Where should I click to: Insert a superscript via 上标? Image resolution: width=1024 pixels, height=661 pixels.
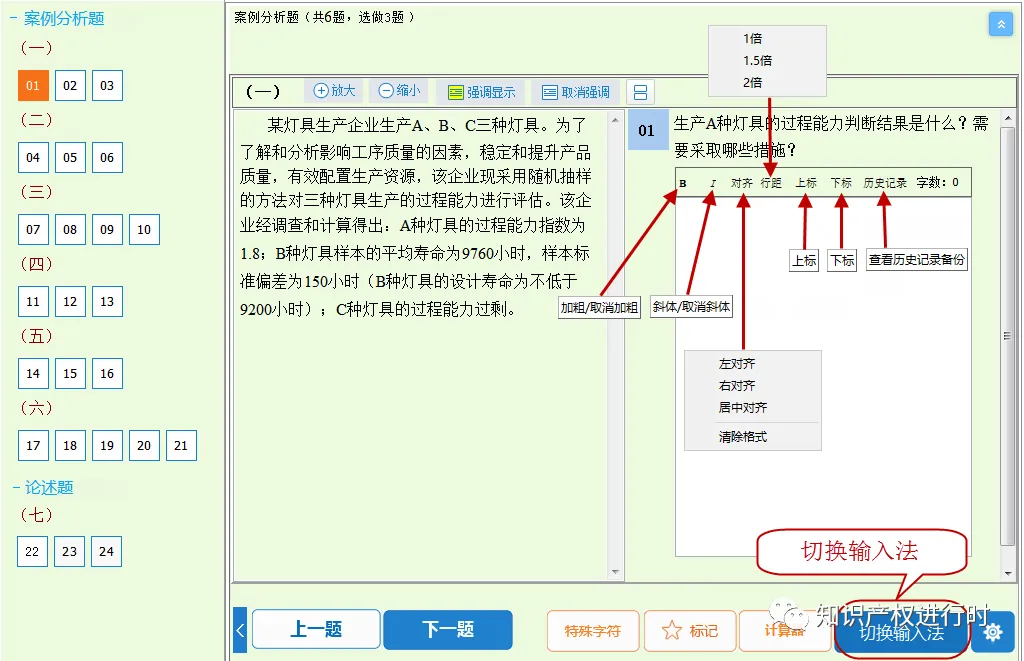(805, 185)
